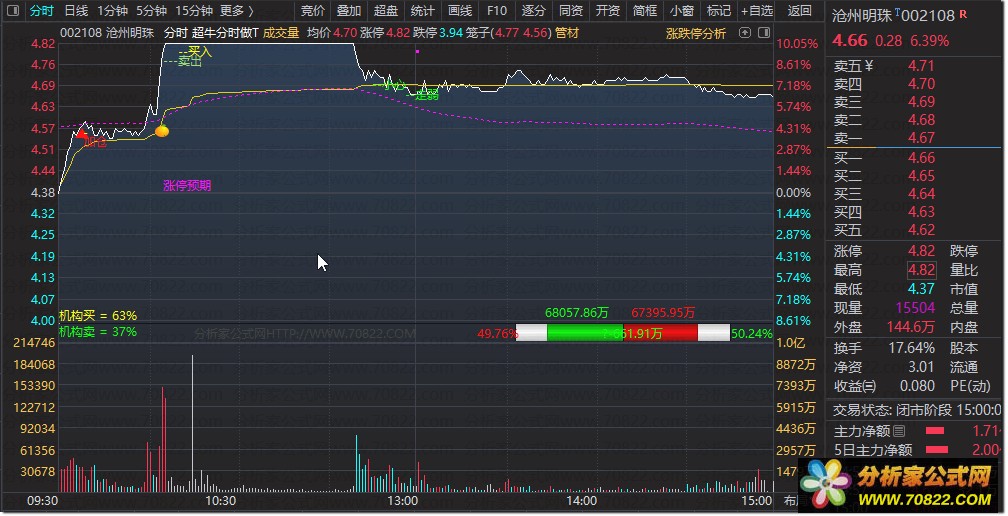Toggle the right panel layout icon

tap(764, 32)
